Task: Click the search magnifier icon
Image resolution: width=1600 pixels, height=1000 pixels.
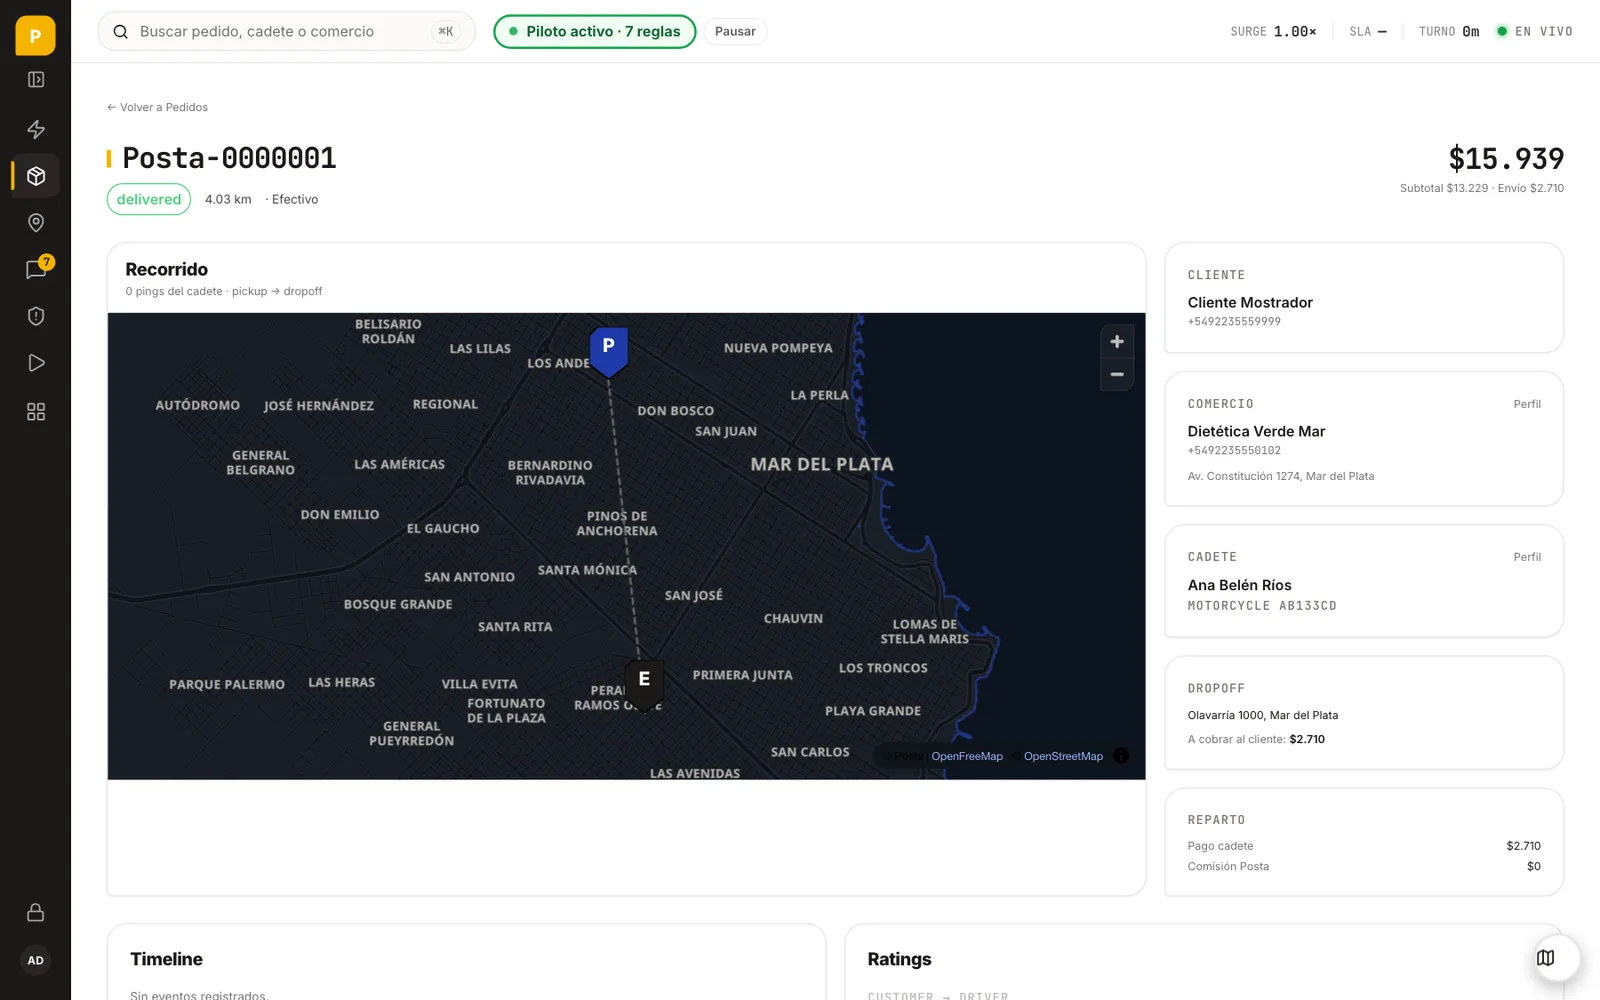Action: coord(120,32)
